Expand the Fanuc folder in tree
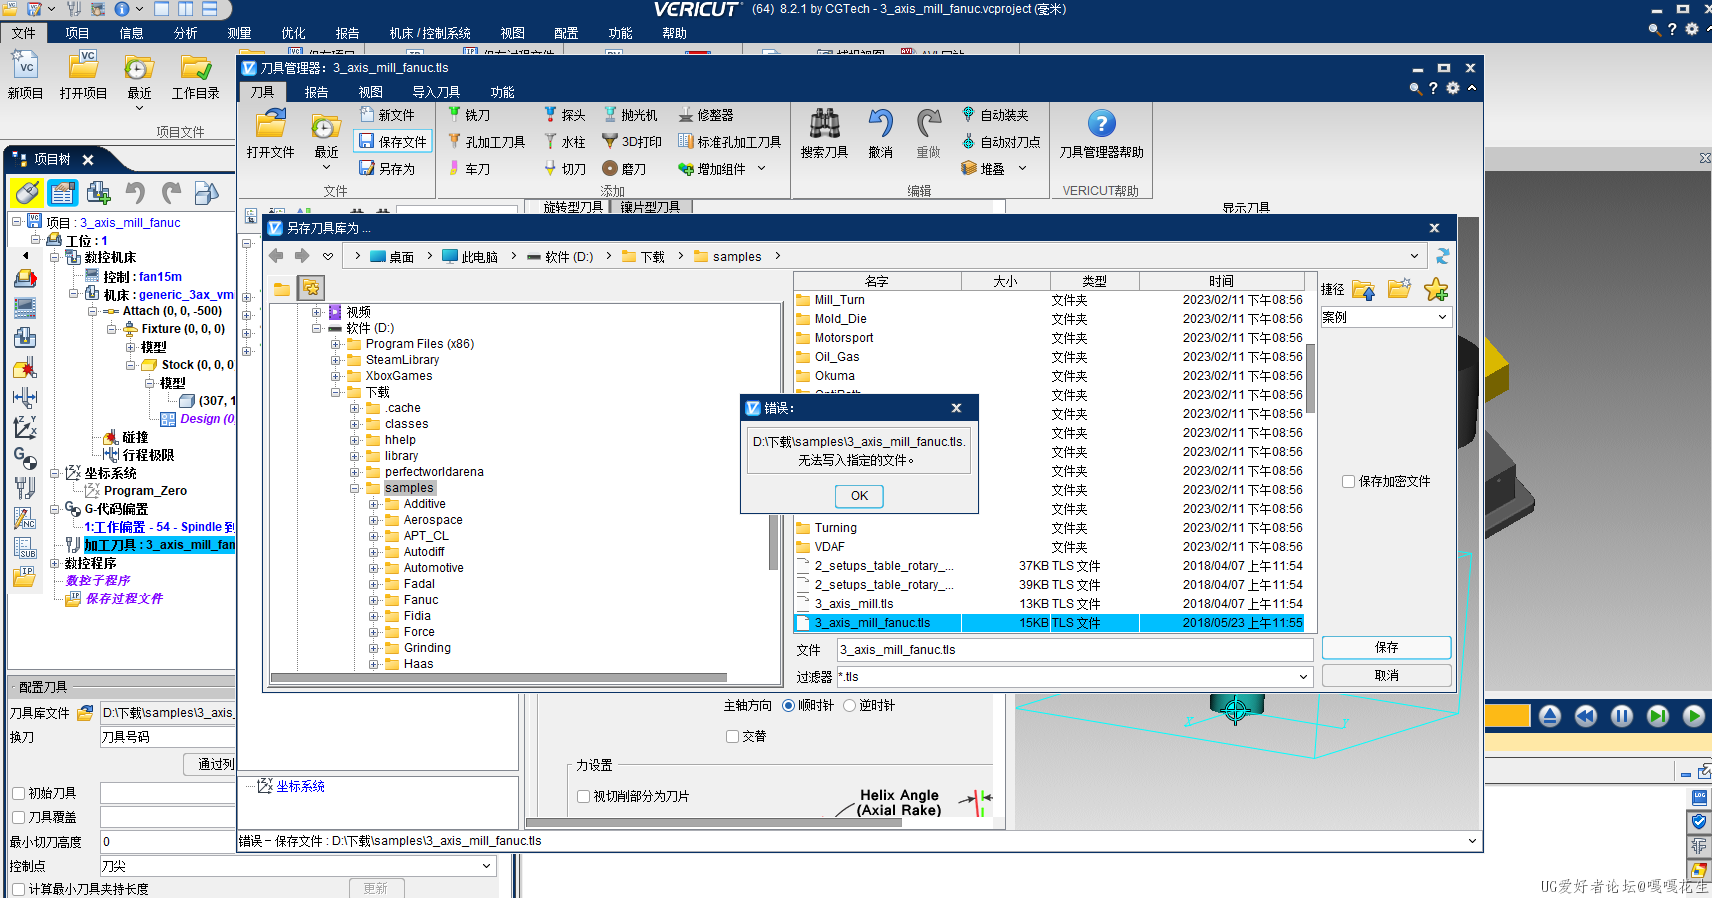Image resolution: width=1712 pixels, height=898 pixels. point(373,600)
